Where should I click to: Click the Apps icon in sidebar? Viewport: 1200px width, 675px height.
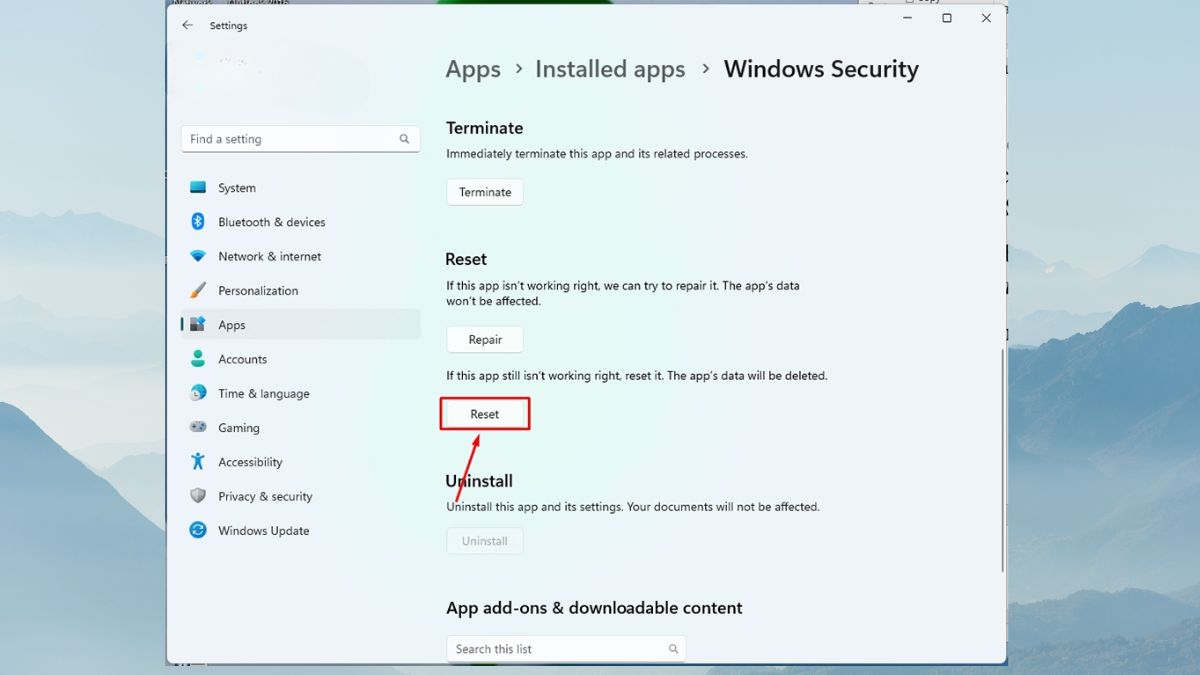pyautogui.click(x=198, y=324)
